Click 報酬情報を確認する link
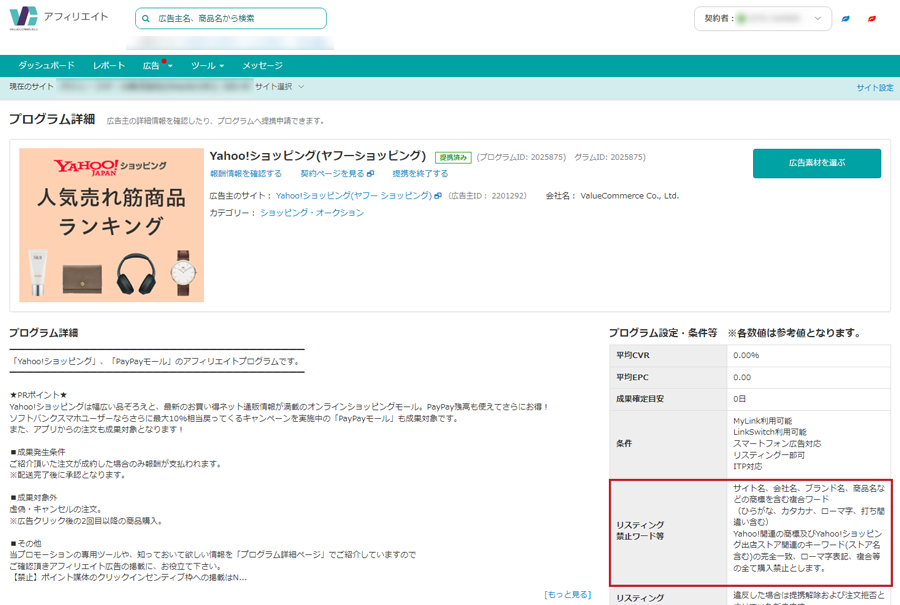The height and width of the screenshot is (605, 900). [246, 173]
